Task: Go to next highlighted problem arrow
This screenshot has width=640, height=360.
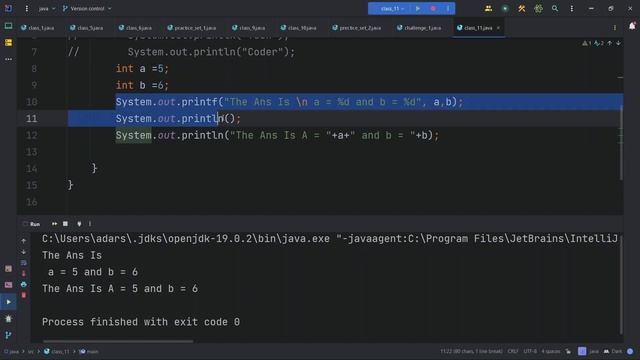Action: (x=618, y=43)
